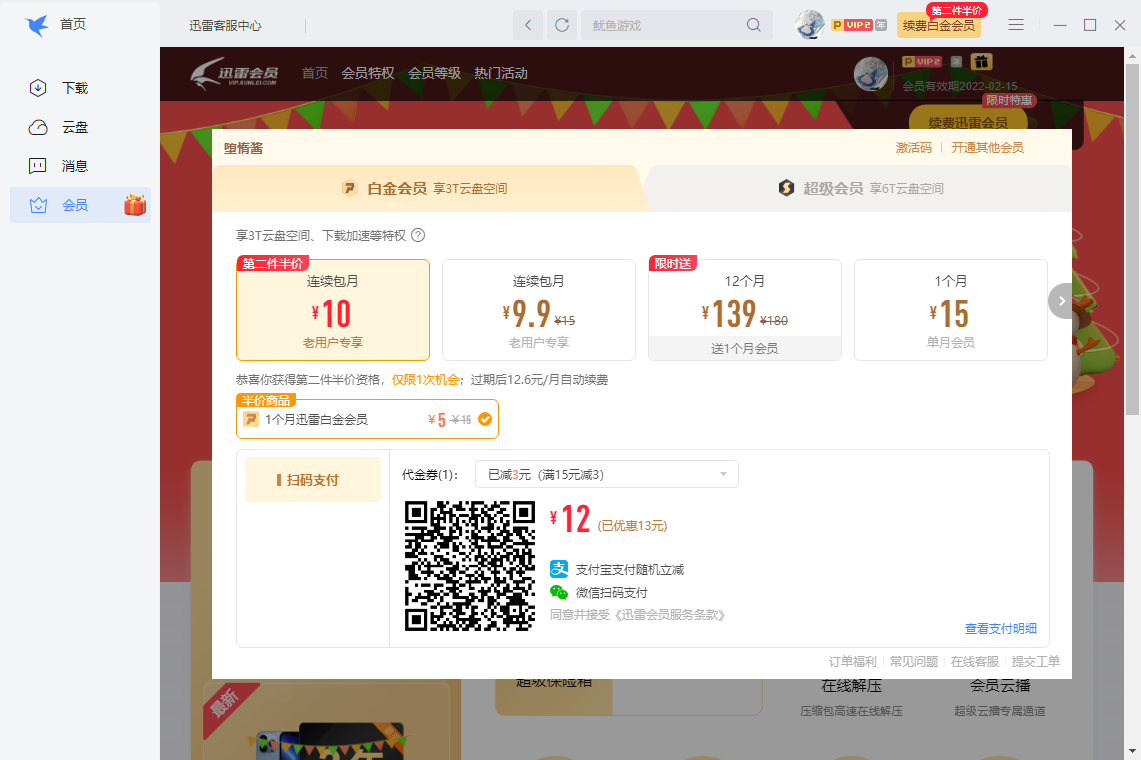Open the 会员等级 nav item

click(x=434, y=74)
